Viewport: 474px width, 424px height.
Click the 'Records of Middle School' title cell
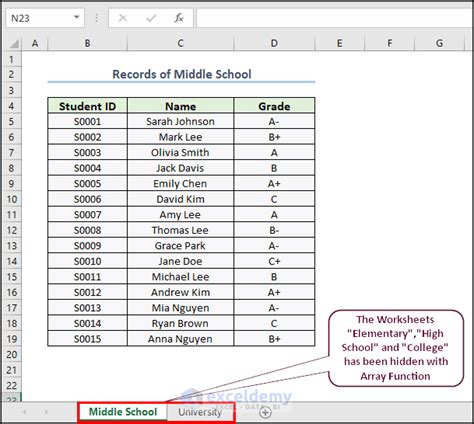181,74
